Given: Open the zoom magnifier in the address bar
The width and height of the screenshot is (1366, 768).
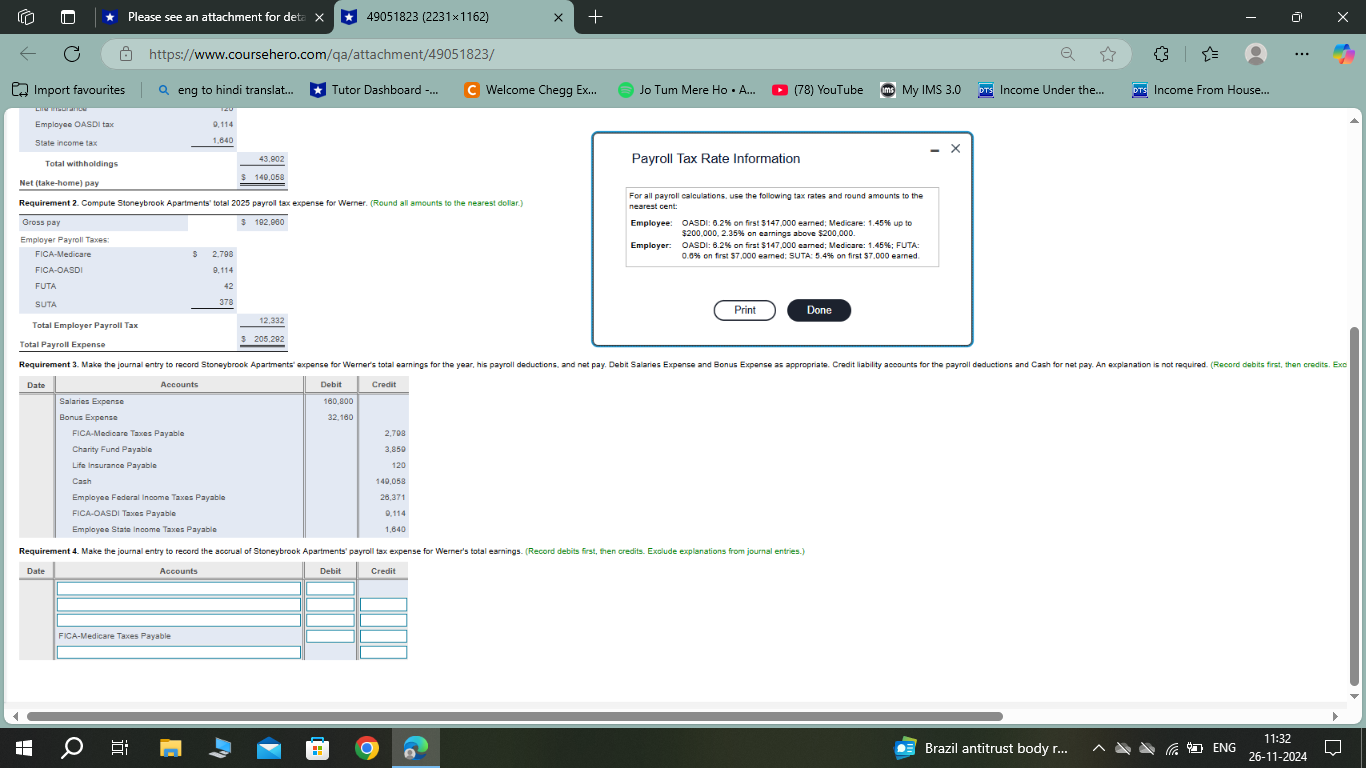Looking at the screenshot, I should (1068, 54).
